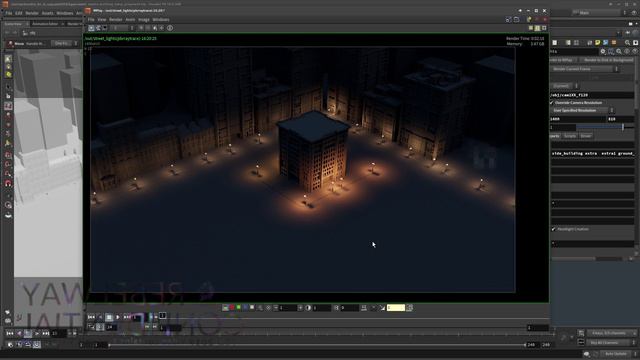Select the red magnet snapping tool in left toolbar

(x=8, y=183)
